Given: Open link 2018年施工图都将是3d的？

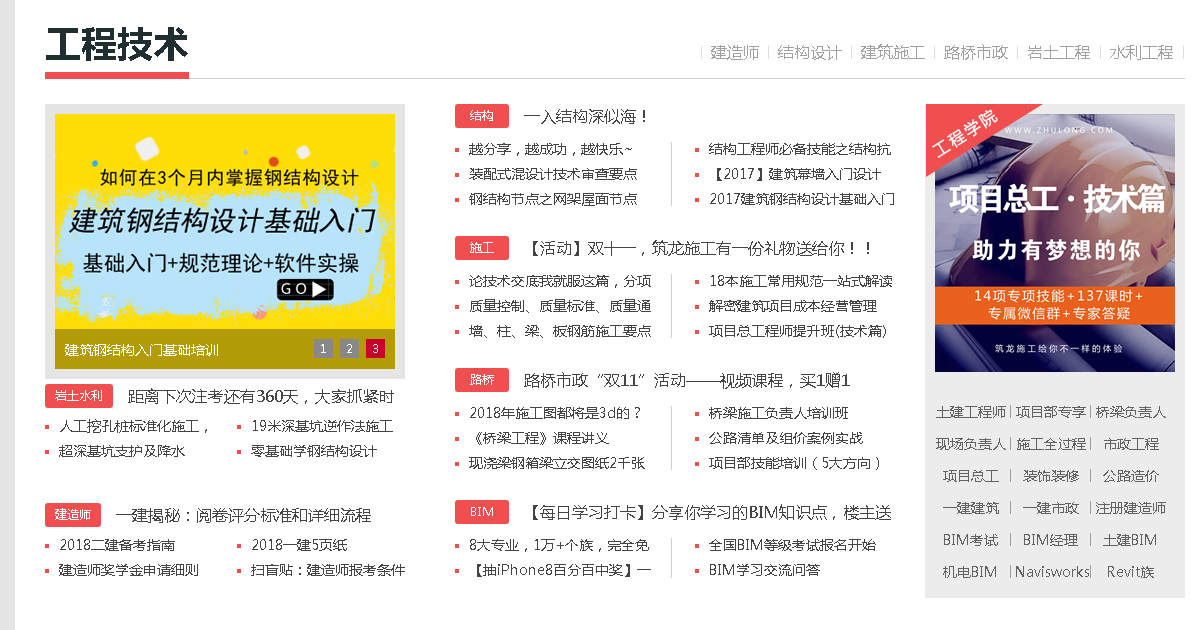Looking at the screenshot, I should (555, 413).
